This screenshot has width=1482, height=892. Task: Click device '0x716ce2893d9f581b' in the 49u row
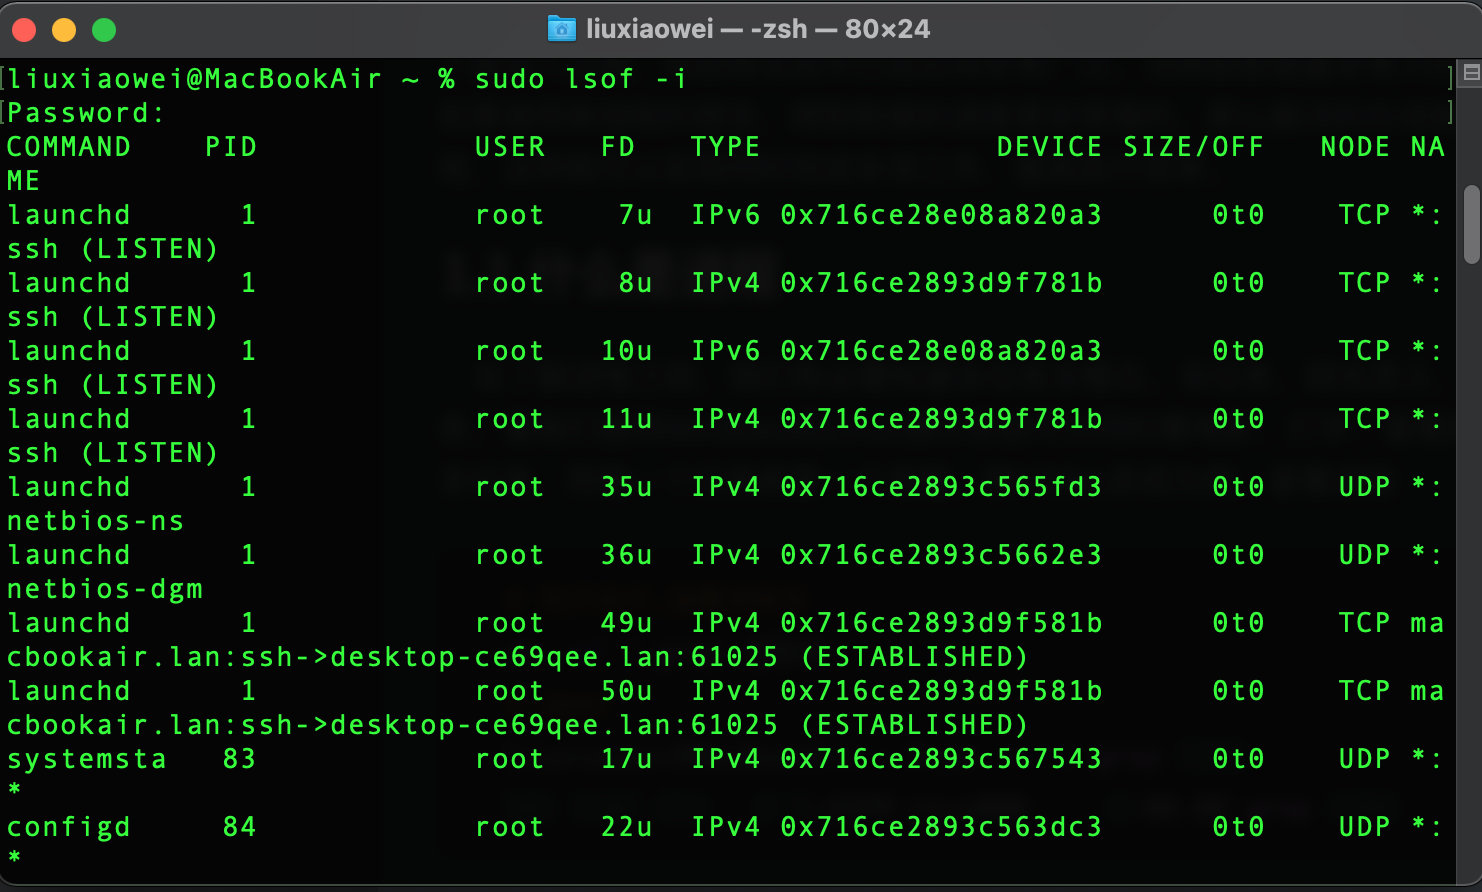pyautogui.click(x=941, y=623)
